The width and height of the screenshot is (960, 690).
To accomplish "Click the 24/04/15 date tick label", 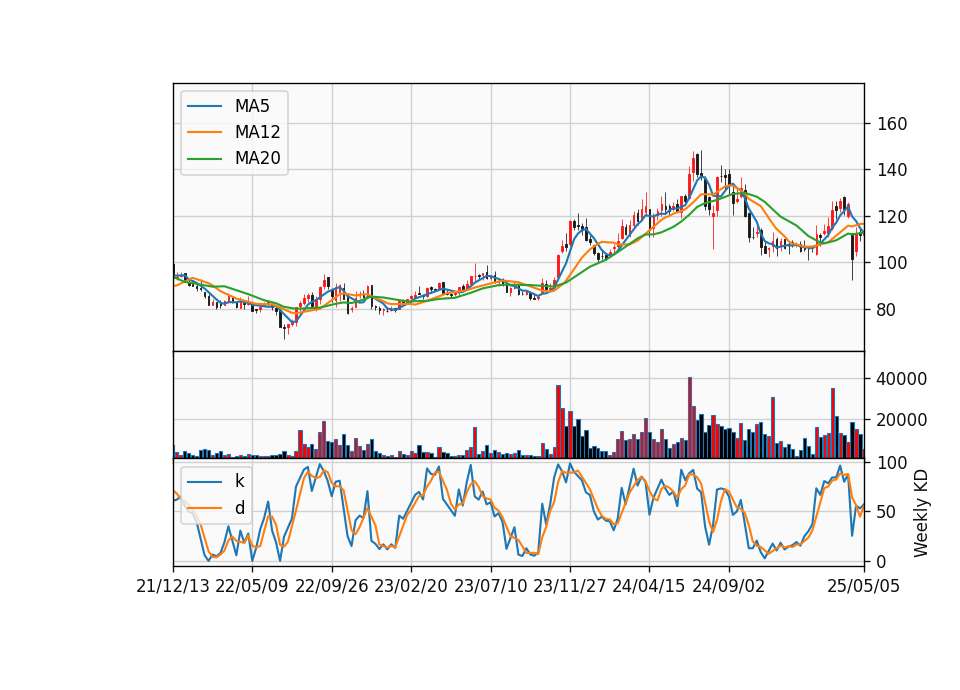I will pos(649,587).
